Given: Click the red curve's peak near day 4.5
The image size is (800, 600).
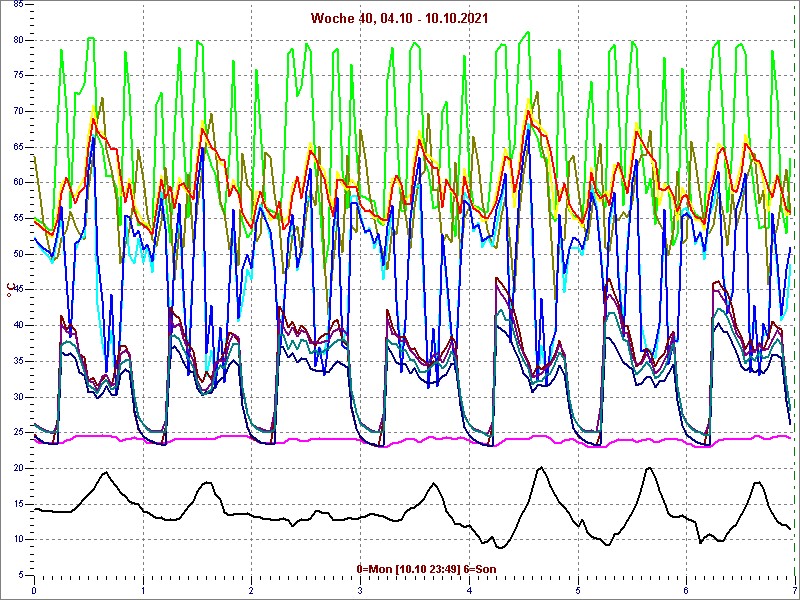Looking at the screenshot, I should (x=529, y=111).
